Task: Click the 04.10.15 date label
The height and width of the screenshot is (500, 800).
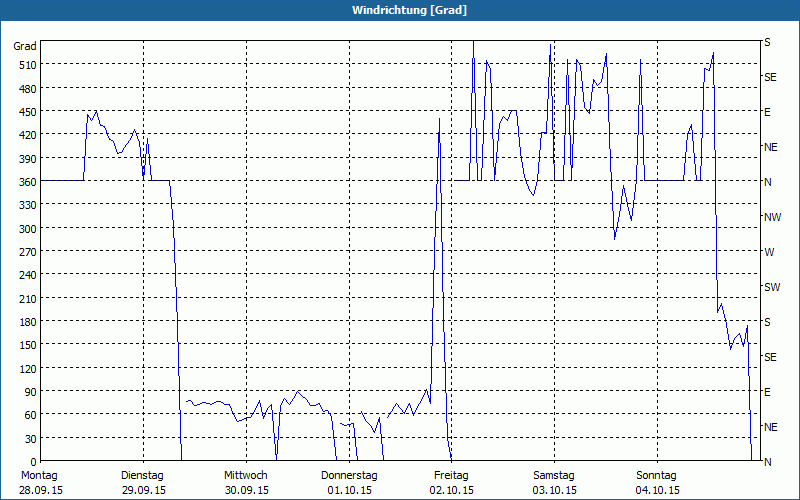Action: pos(658,490)
